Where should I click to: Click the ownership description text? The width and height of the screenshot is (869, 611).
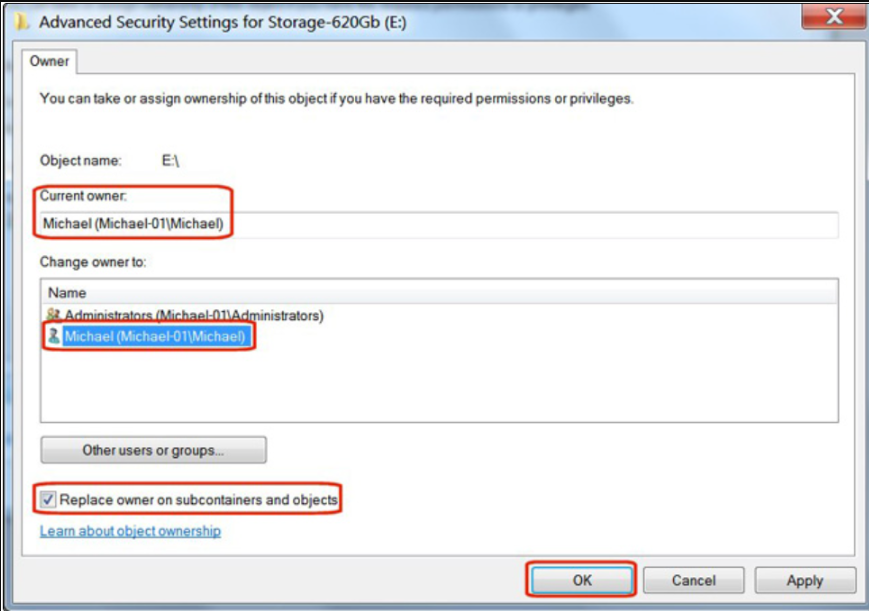pos(336,99)
